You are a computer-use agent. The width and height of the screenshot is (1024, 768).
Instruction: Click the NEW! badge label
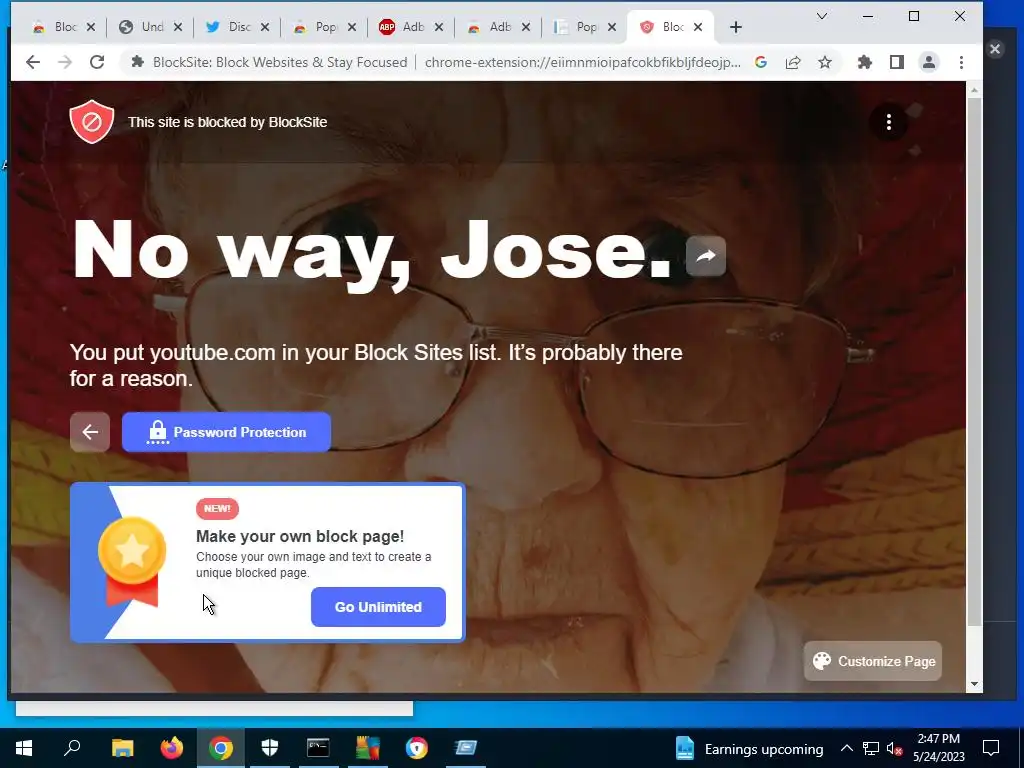point(217,509)
